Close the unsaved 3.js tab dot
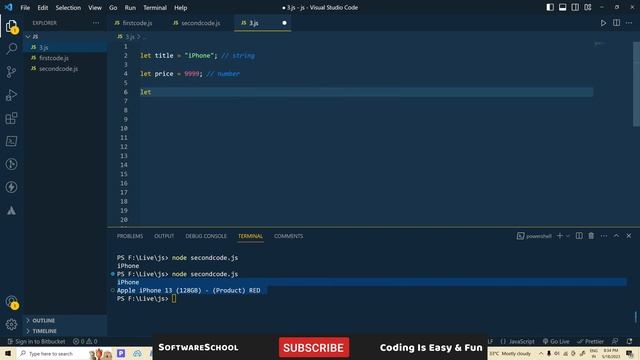 coord(284,23)
